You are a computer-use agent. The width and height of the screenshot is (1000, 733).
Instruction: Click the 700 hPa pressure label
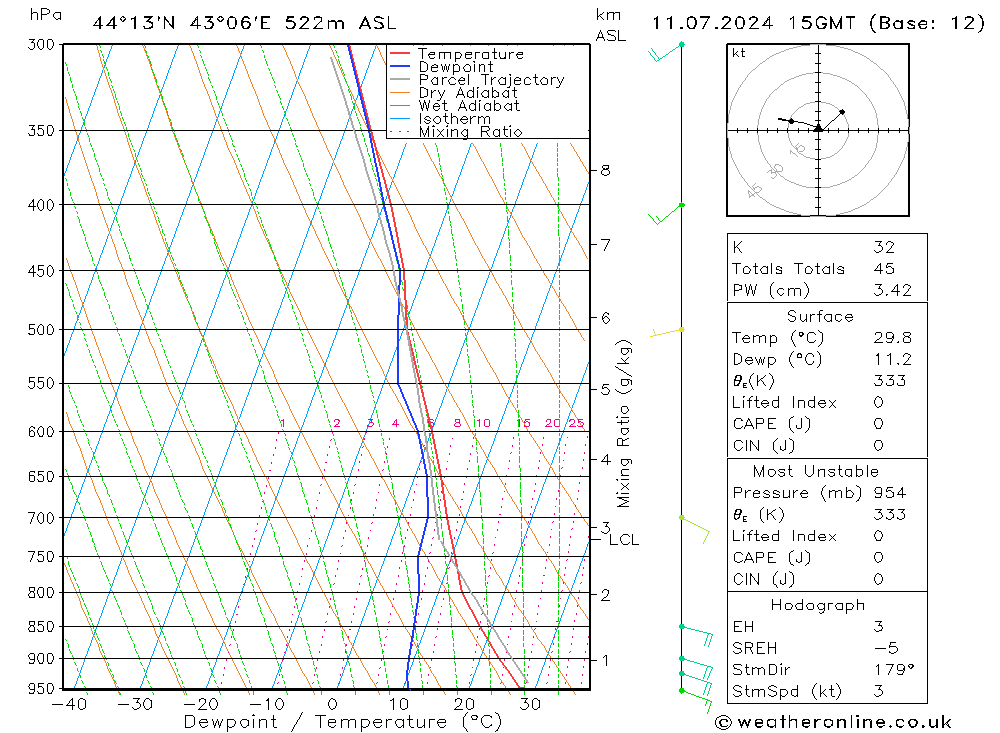[x=41, y=518]
